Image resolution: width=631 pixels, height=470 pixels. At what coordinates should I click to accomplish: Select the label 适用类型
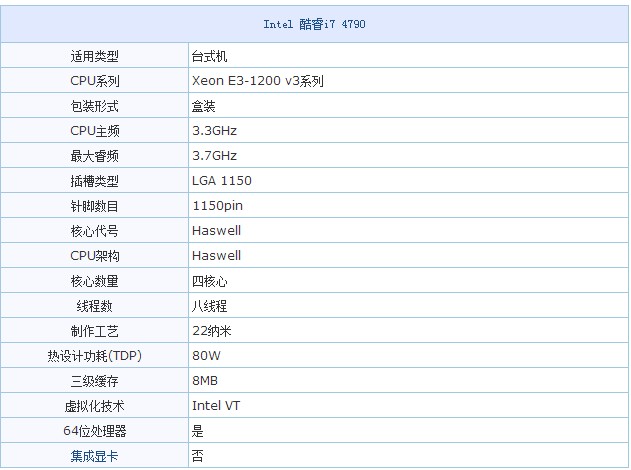point(94,56)
